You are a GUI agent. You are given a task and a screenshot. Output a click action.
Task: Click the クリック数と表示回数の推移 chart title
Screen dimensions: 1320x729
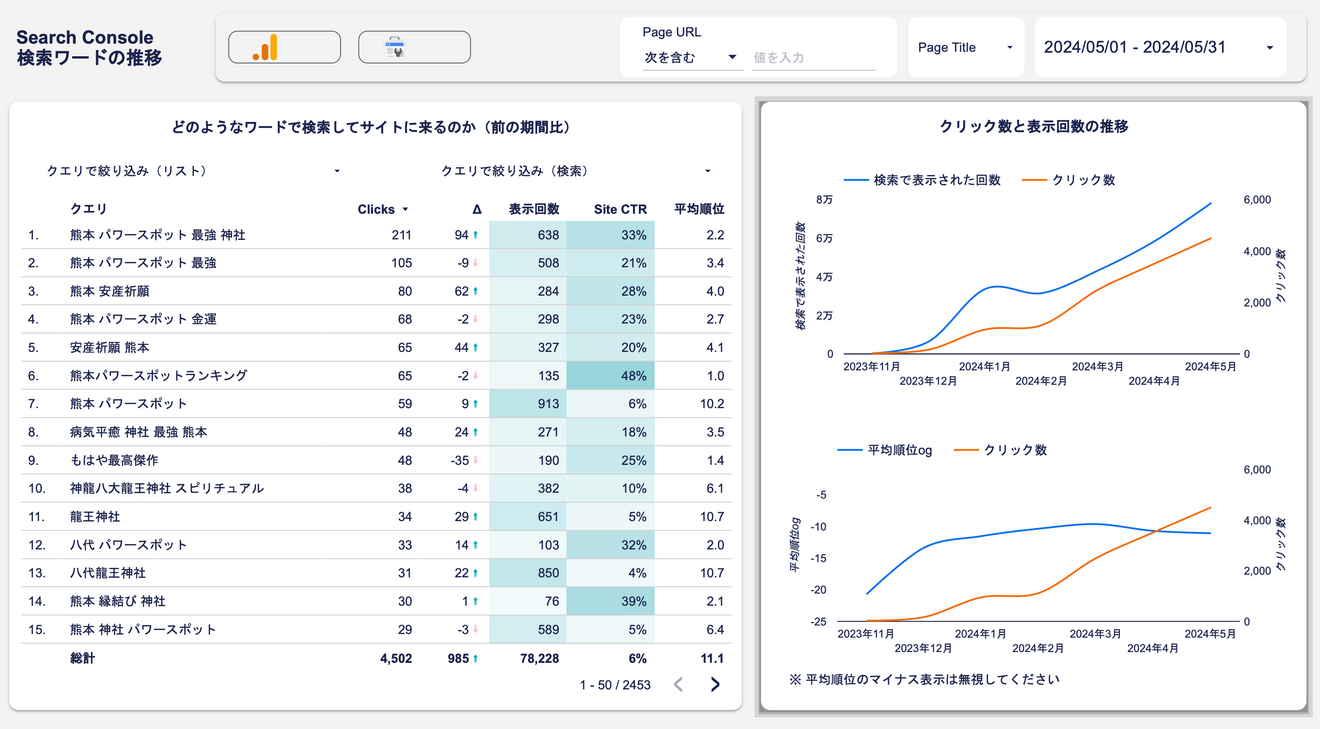pos(1034,126)
